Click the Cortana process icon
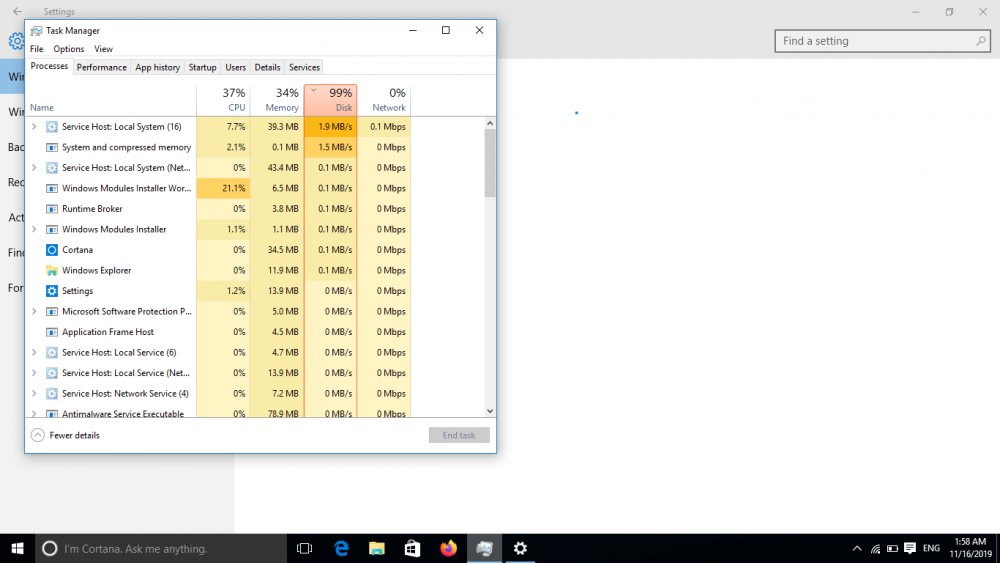 point(52,250)
